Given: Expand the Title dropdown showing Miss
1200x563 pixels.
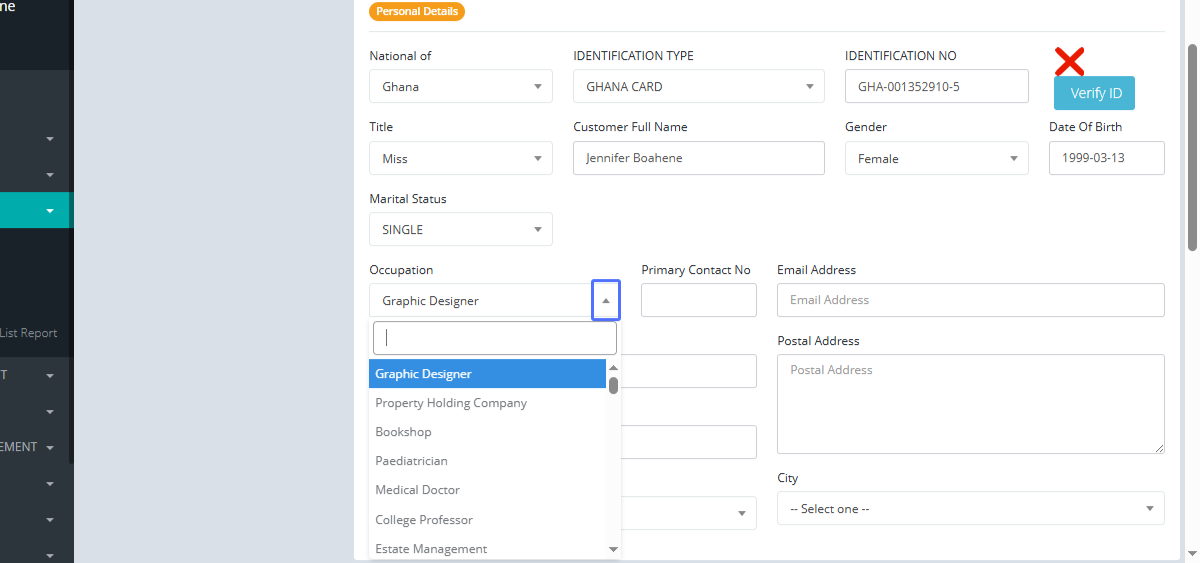Looking at the screenshot, I should (460, 159).
